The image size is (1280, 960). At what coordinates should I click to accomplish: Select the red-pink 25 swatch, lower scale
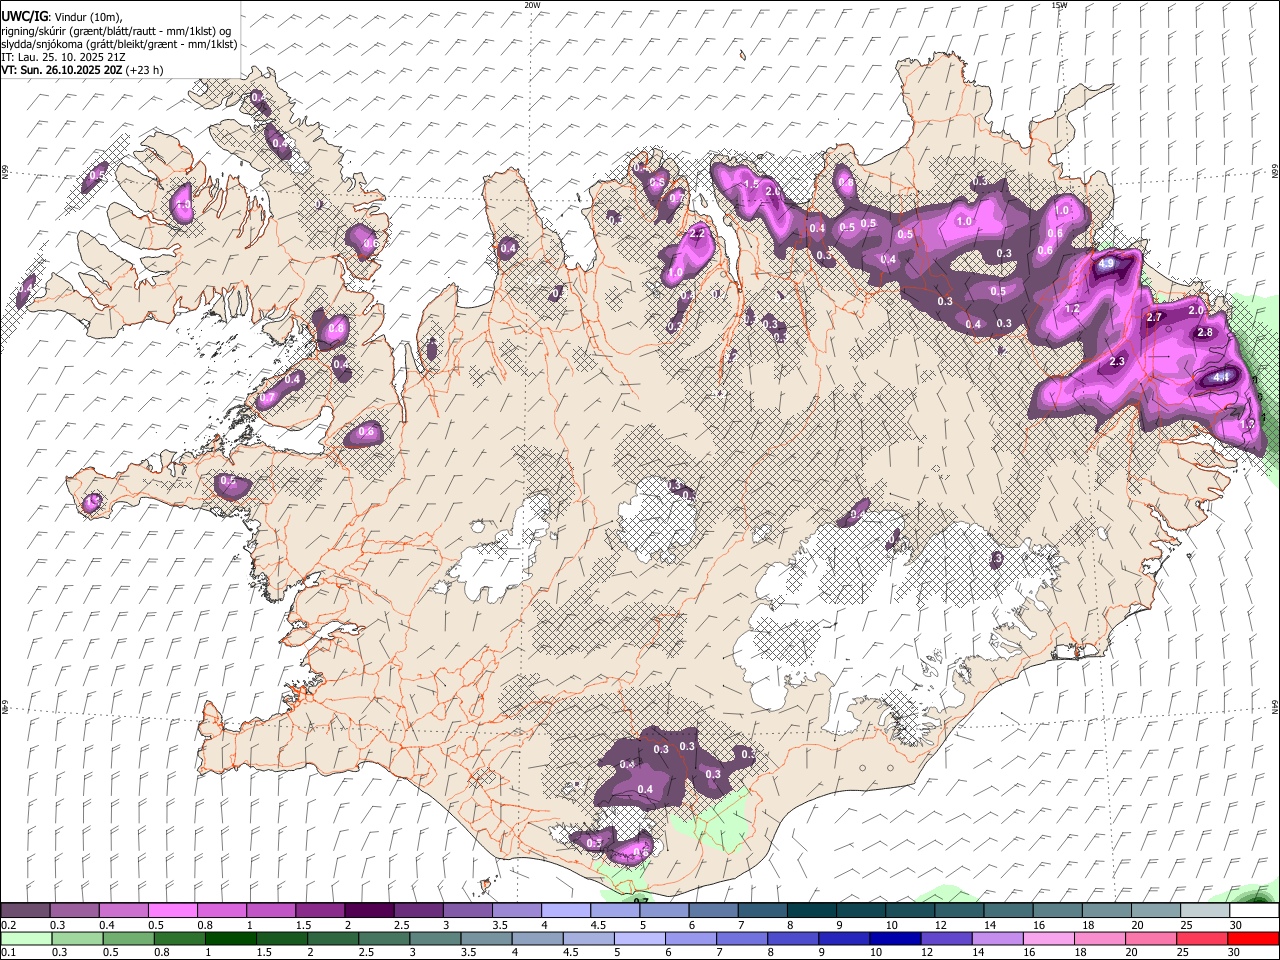coord(1202,938)
